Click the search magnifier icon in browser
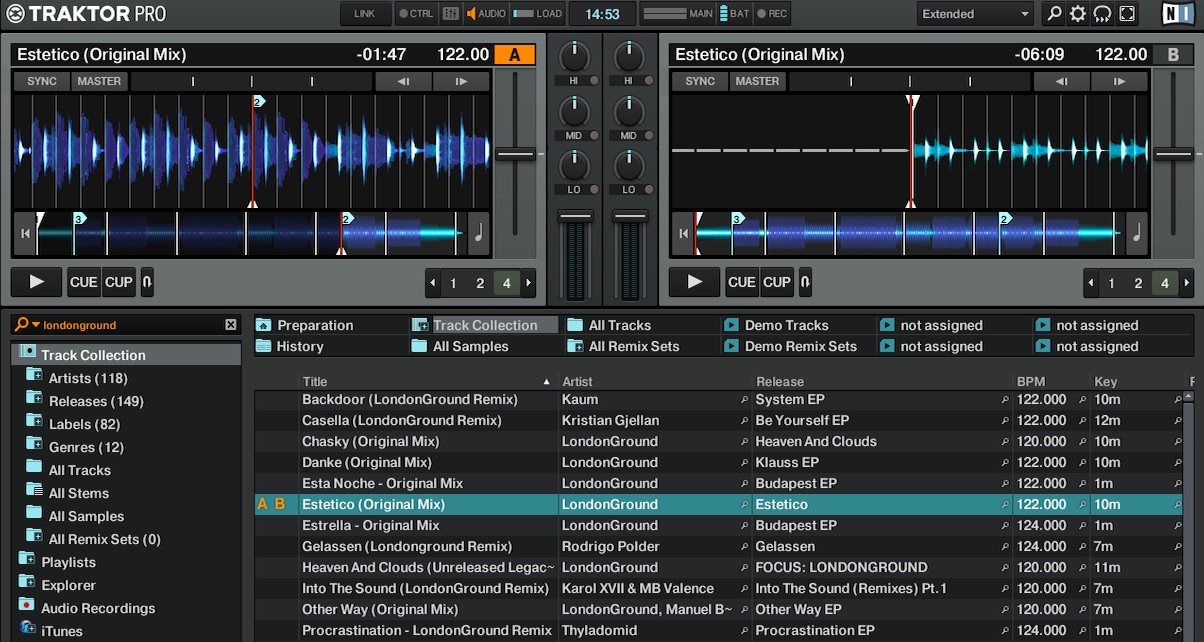1204x642 pixels. coord(21,324)
